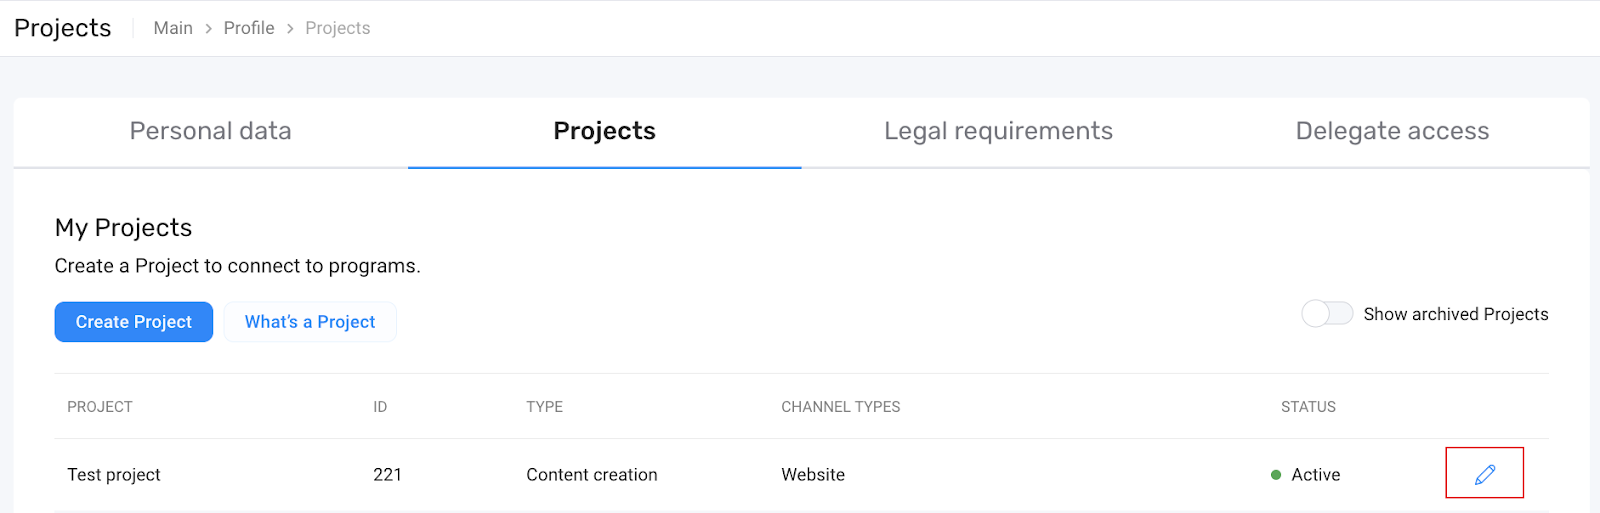Click the breadcrumb chevron after Main
The image size is (1600, 513).
click(x=208, y=29)
